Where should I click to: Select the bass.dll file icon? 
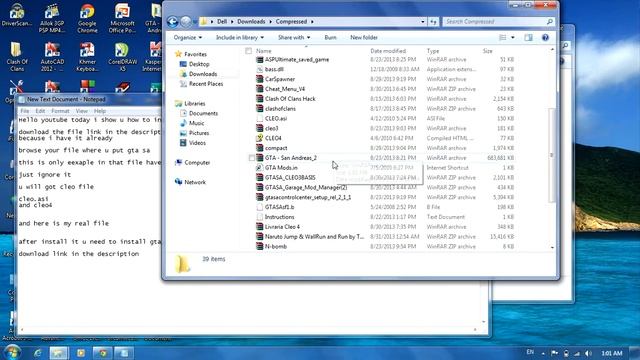coord(259,69)
